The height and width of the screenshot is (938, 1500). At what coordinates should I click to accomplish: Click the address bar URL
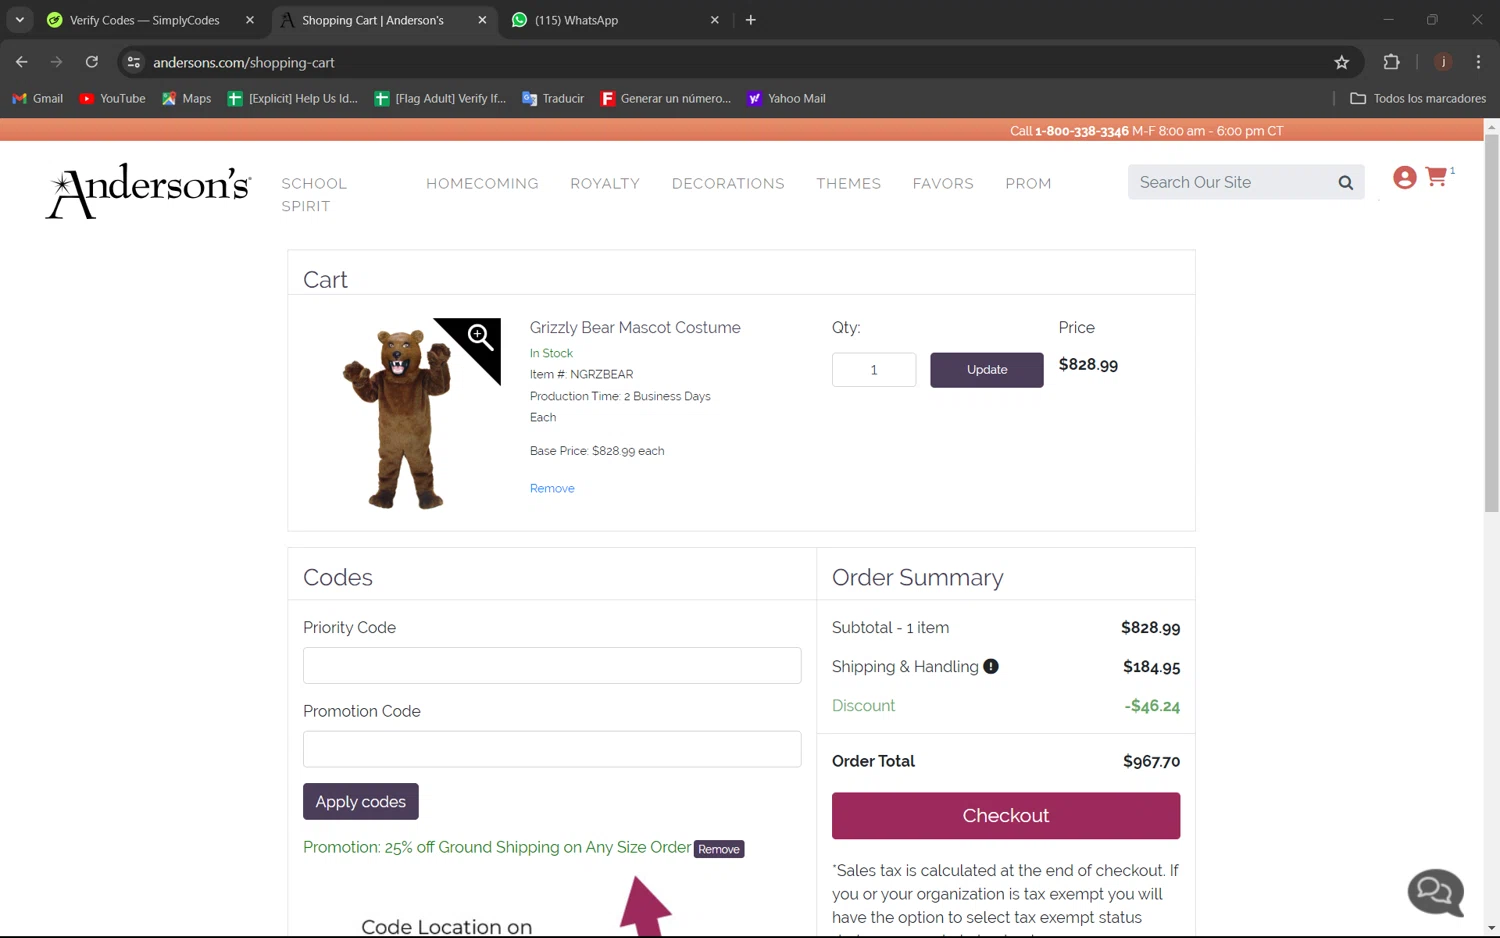click(x=244, y=62)
